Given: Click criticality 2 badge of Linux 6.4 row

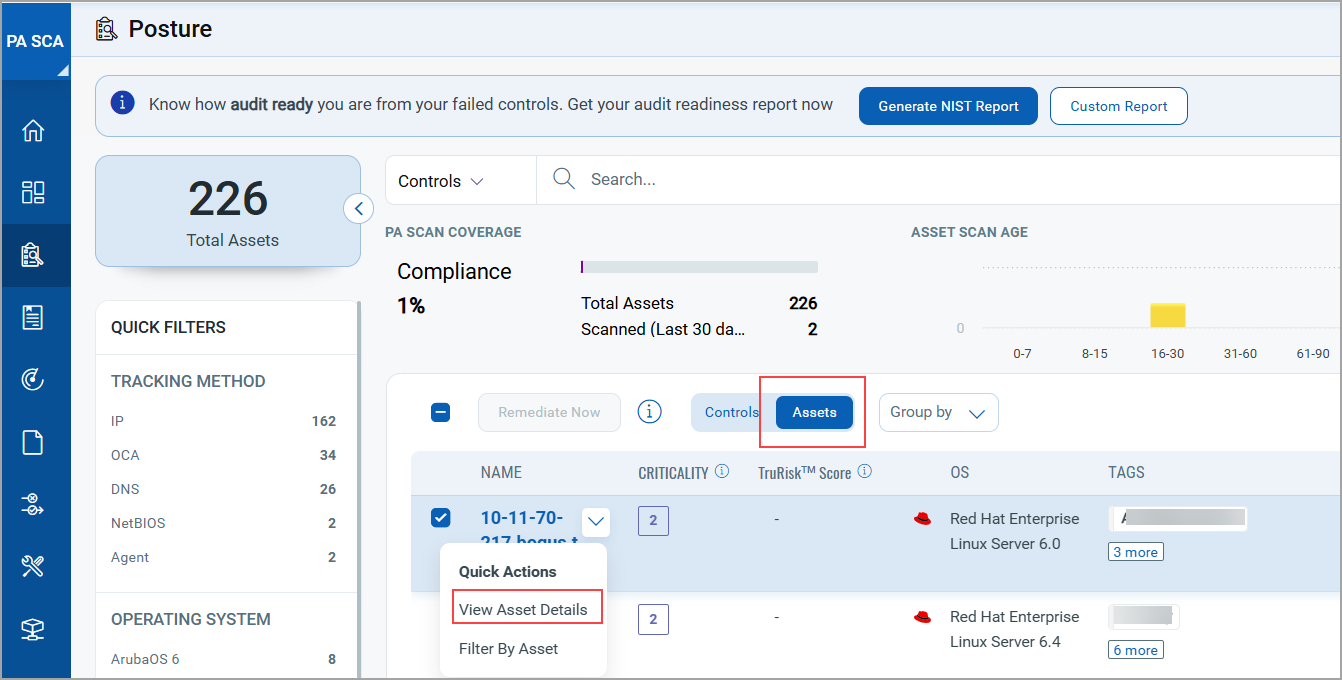Looking at the screenshot, I should tap(653, 619).
